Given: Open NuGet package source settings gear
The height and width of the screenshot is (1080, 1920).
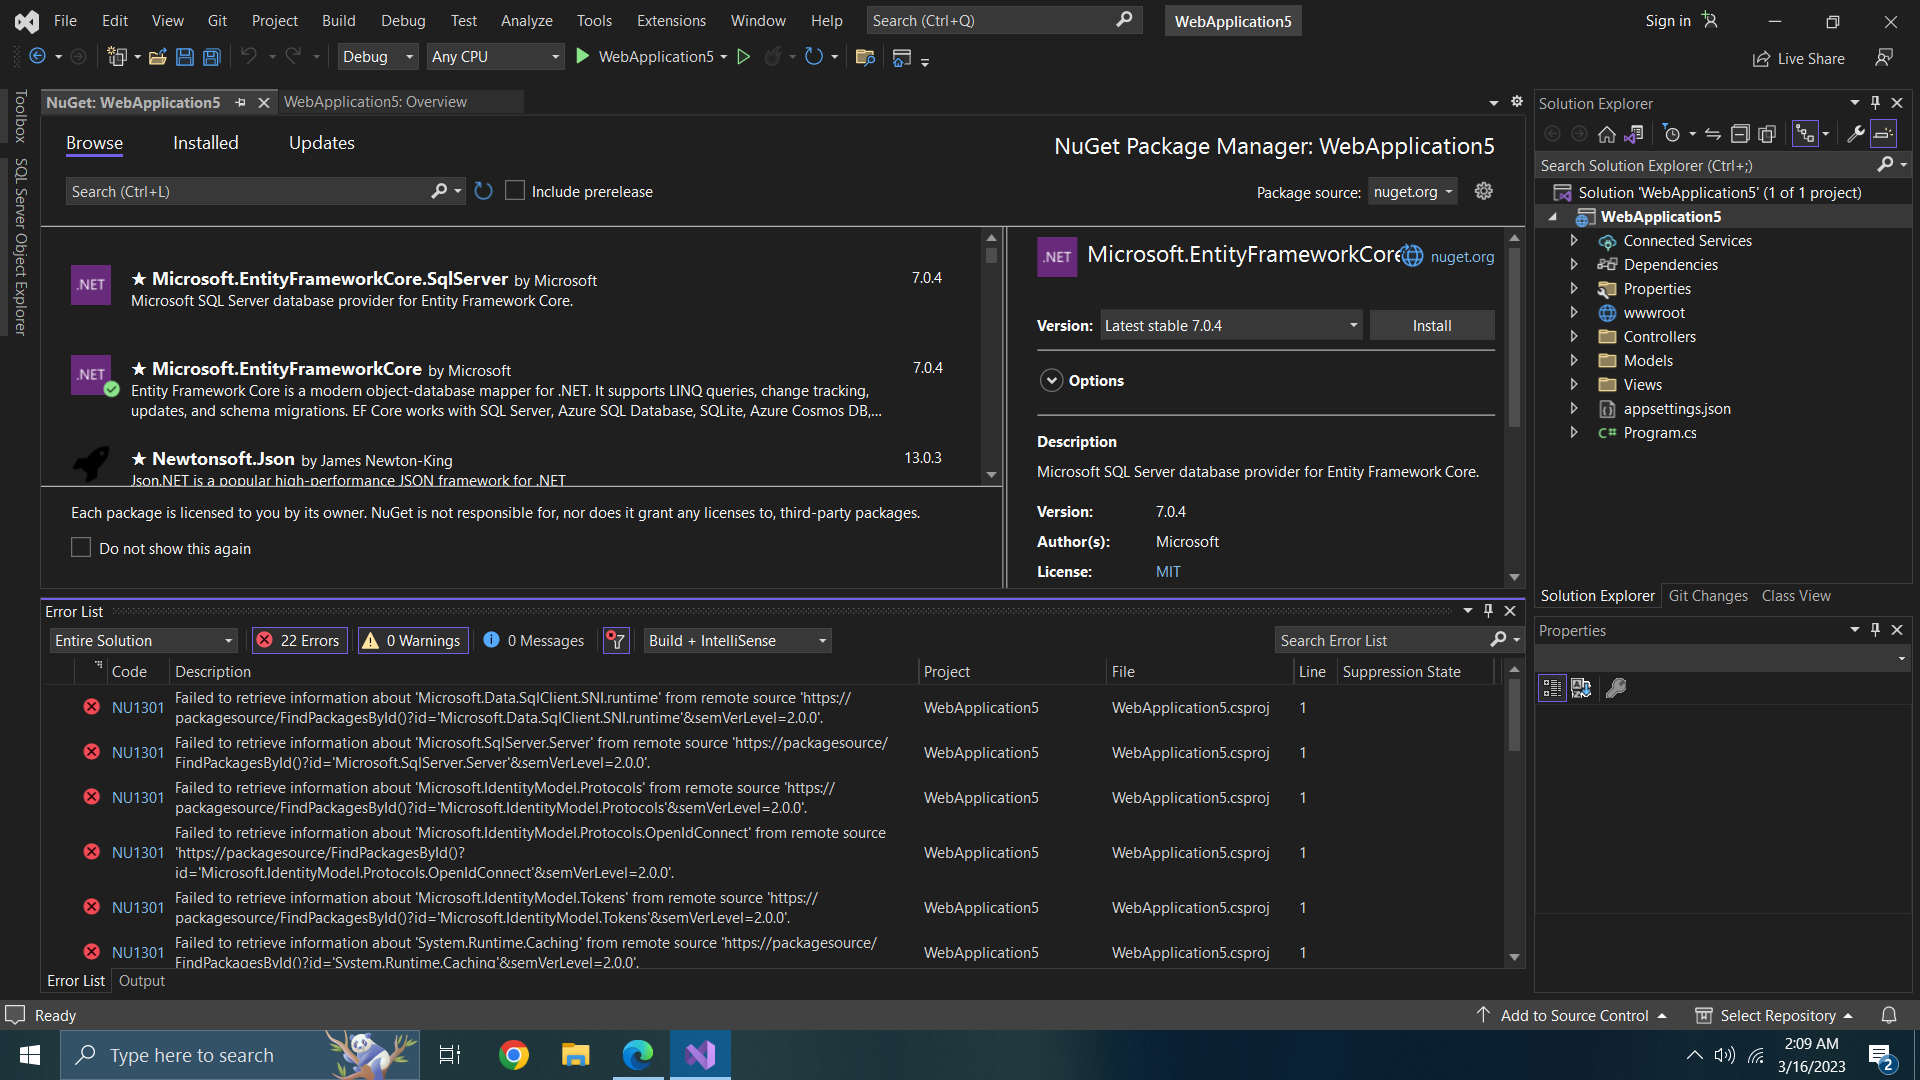Looking at the screenshot, I should click(x=1483, y=191).
